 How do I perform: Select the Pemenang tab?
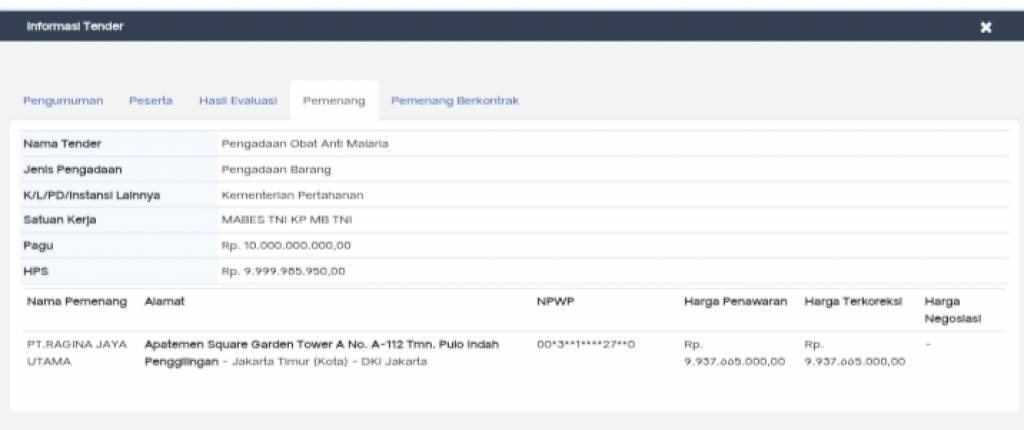pos(333,102)
